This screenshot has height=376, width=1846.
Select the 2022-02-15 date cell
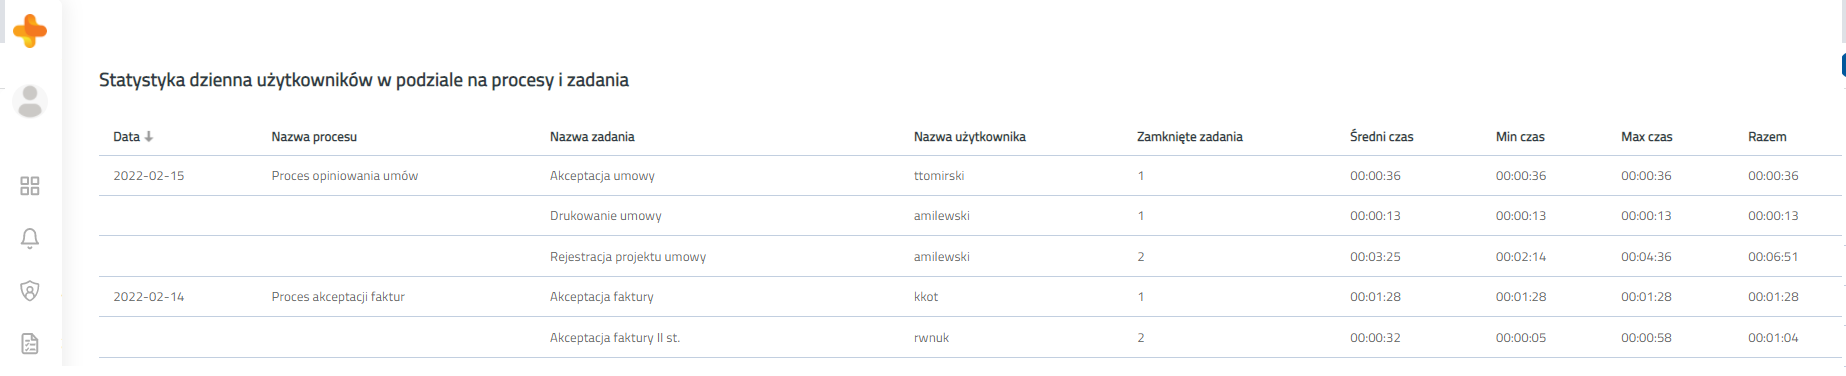[148, 176]
